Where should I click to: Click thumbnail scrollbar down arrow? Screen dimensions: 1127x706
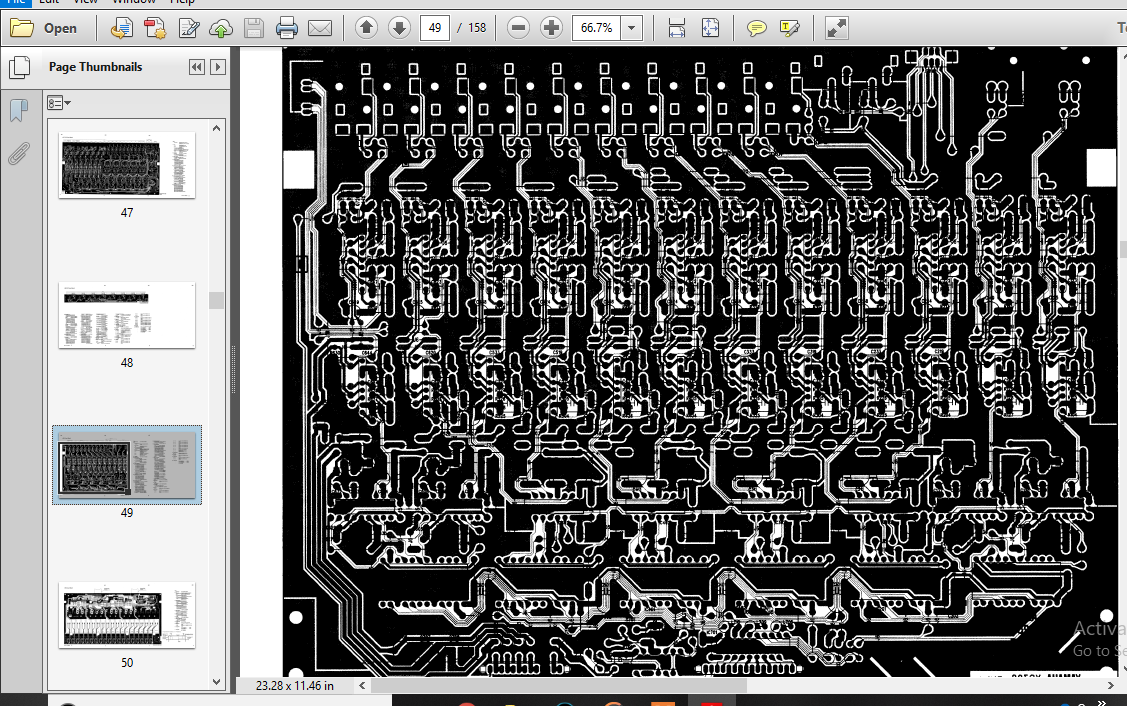coord(216,682)
